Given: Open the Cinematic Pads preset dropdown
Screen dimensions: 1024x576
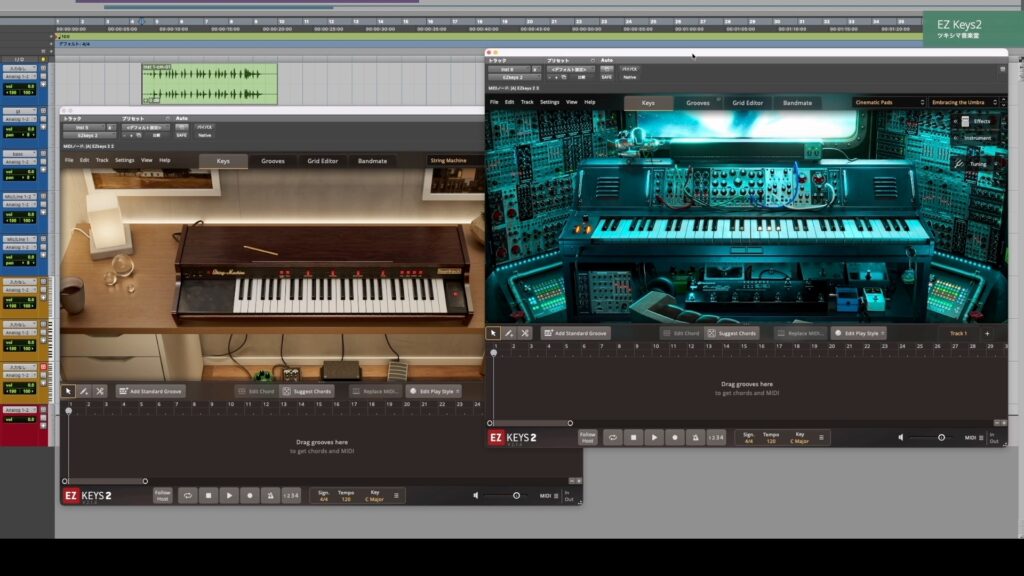Looking at the screenshot, I should (889, 102).
